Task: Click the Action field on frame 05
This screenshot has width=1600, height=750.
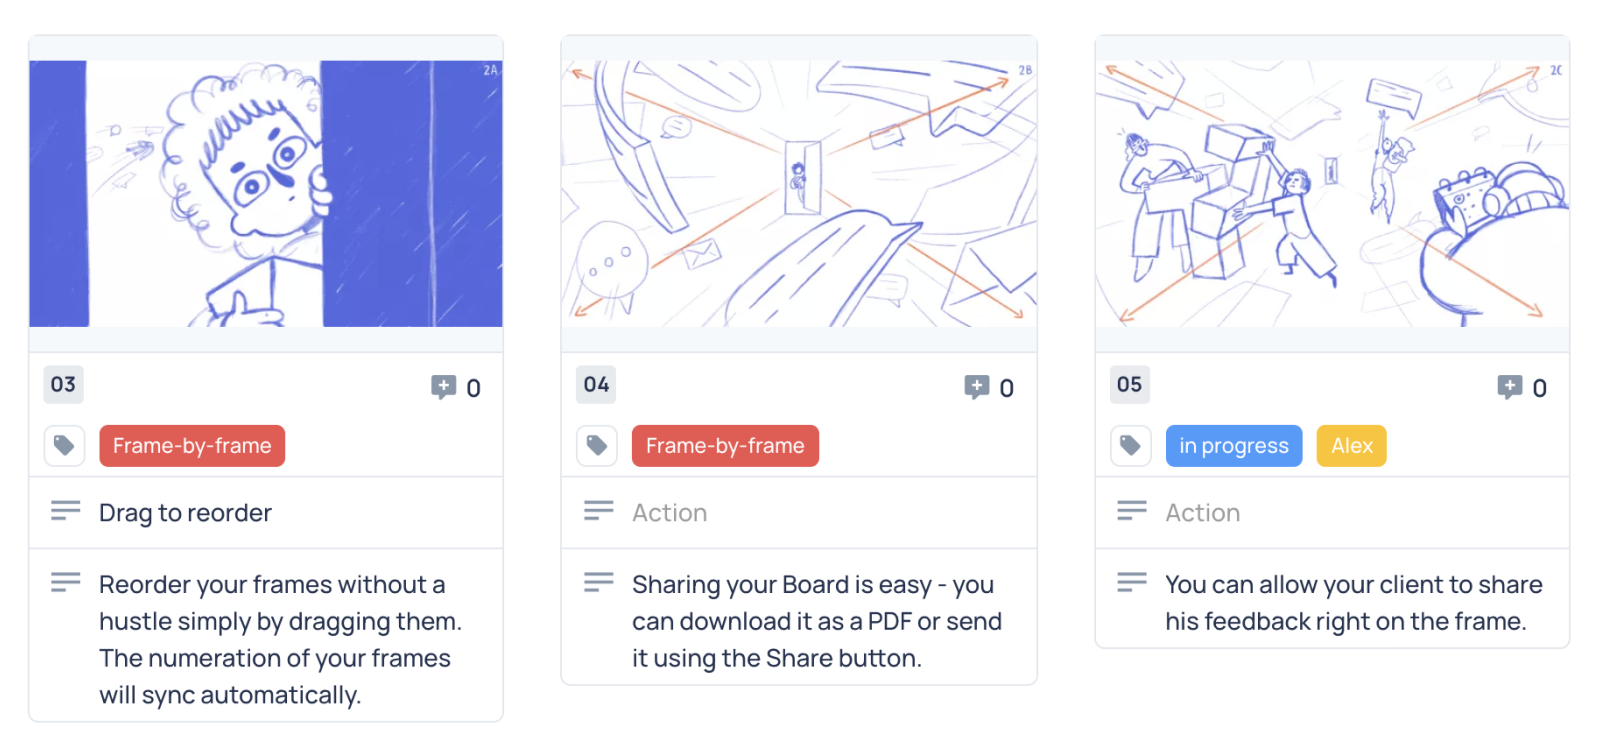Action: click(1332, 513)
